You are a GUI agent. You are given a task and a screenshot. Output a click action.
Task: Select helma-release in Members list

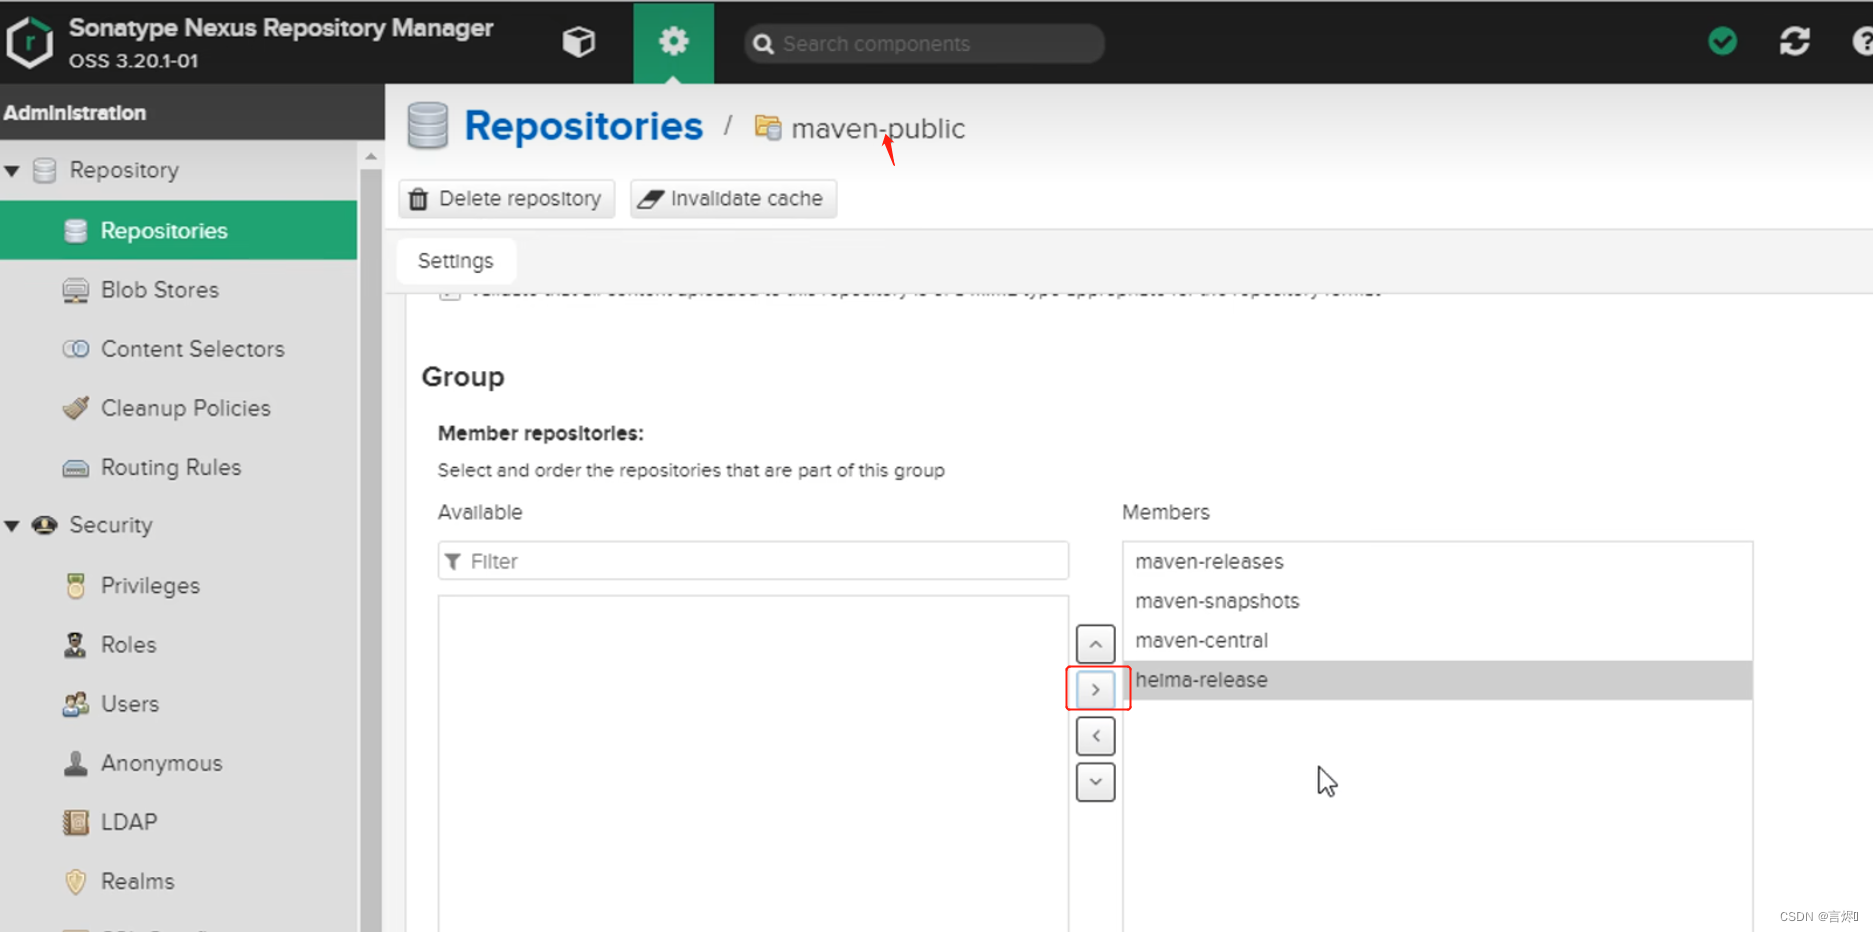click(x=1438, y=680)
